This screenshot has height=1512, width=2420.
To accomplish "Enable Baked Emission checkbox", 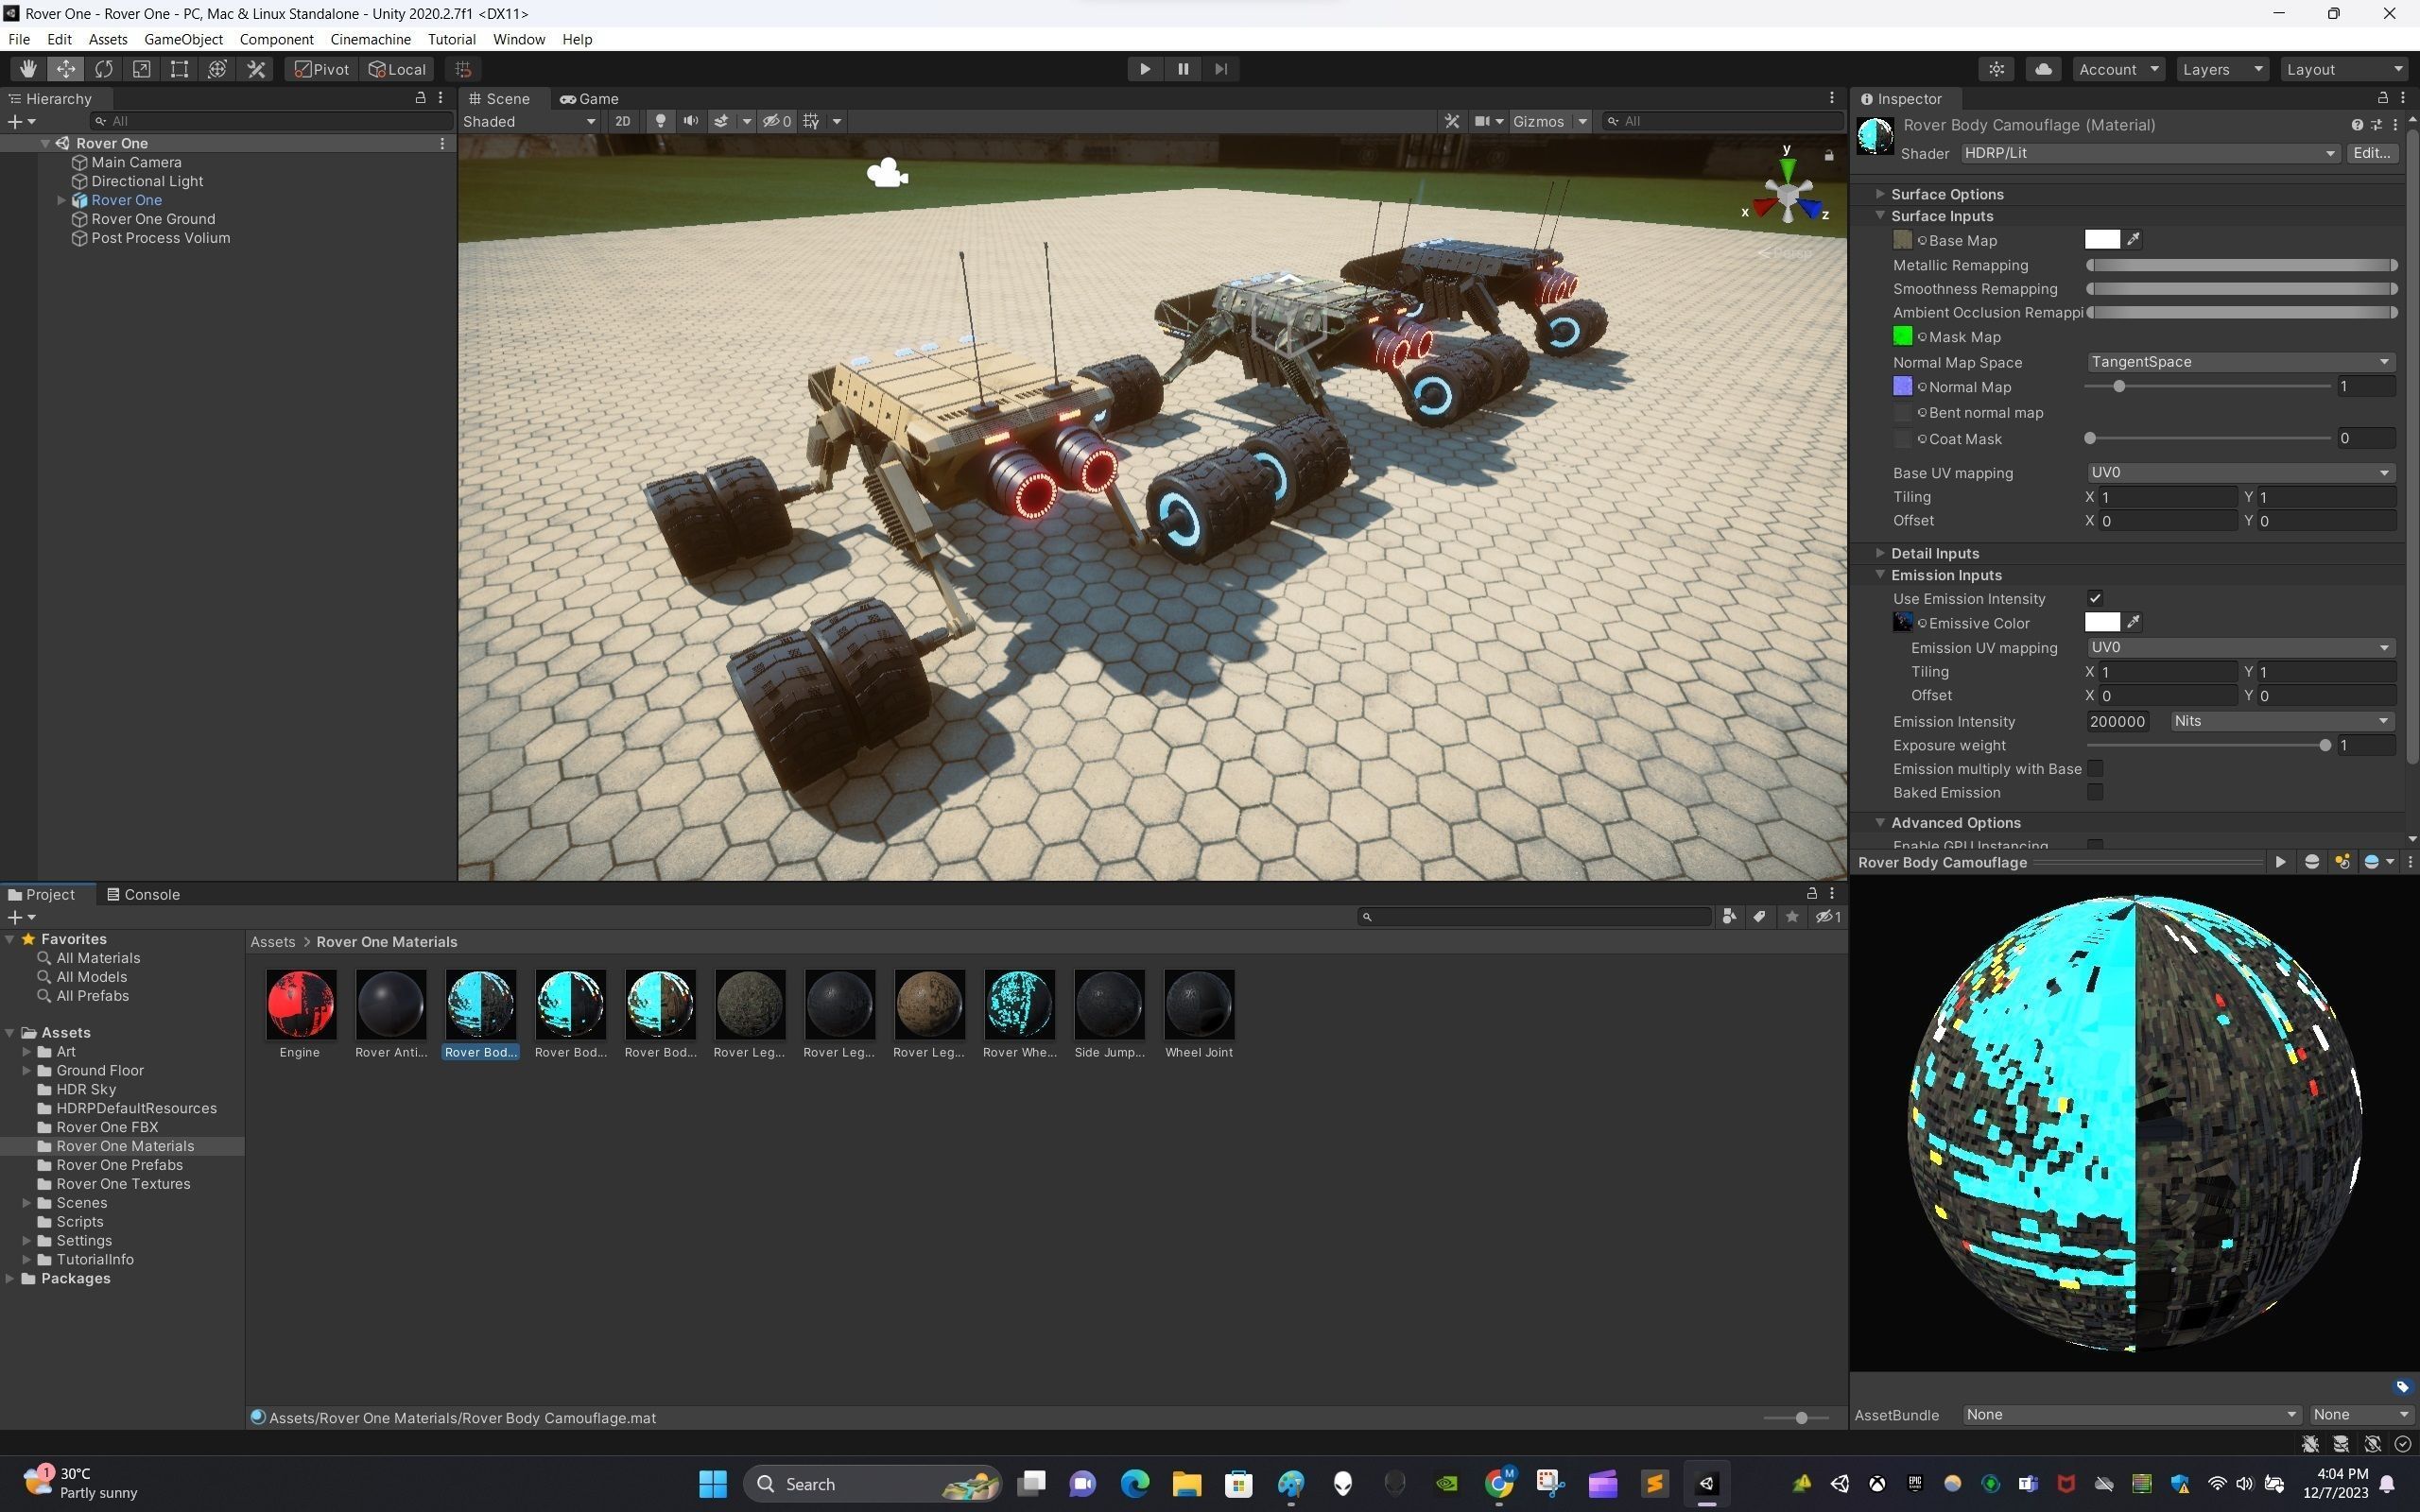I will pos(2094,792).
